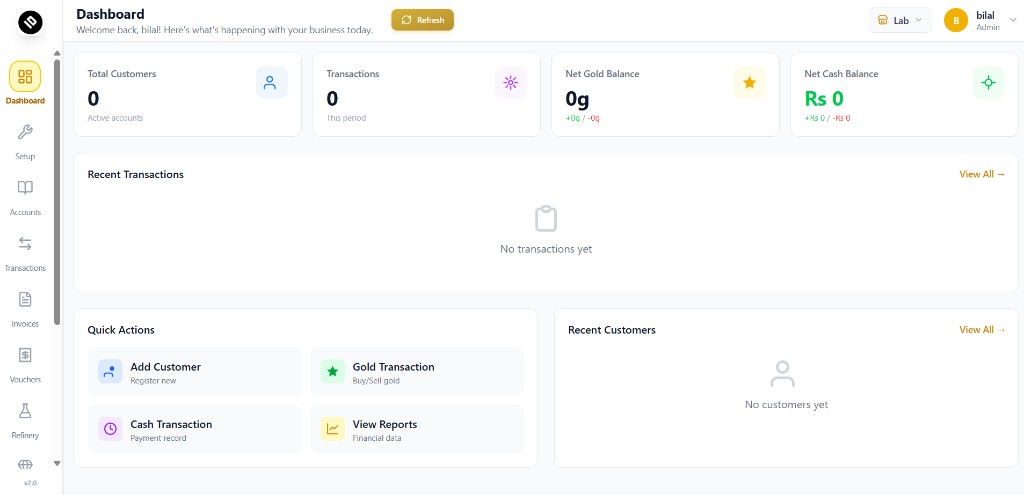Select the Invoices menu label

point(25,324)
